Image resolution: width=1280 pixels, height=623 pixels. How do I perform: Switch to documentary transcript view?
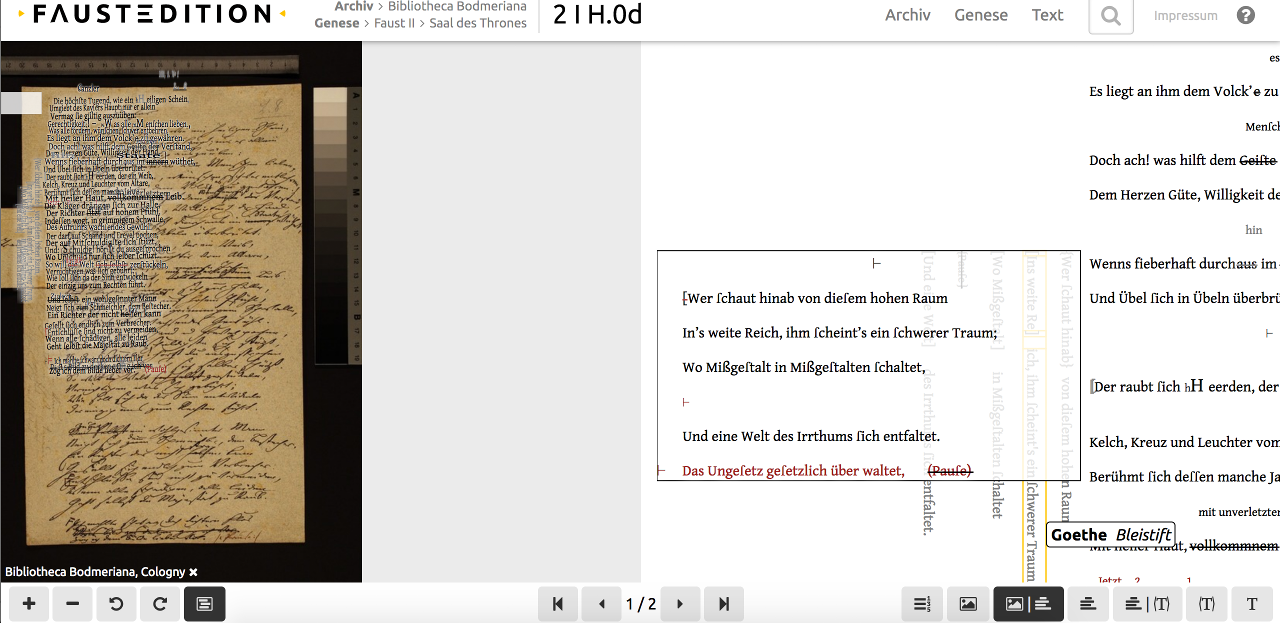[x=1088, y=604]
